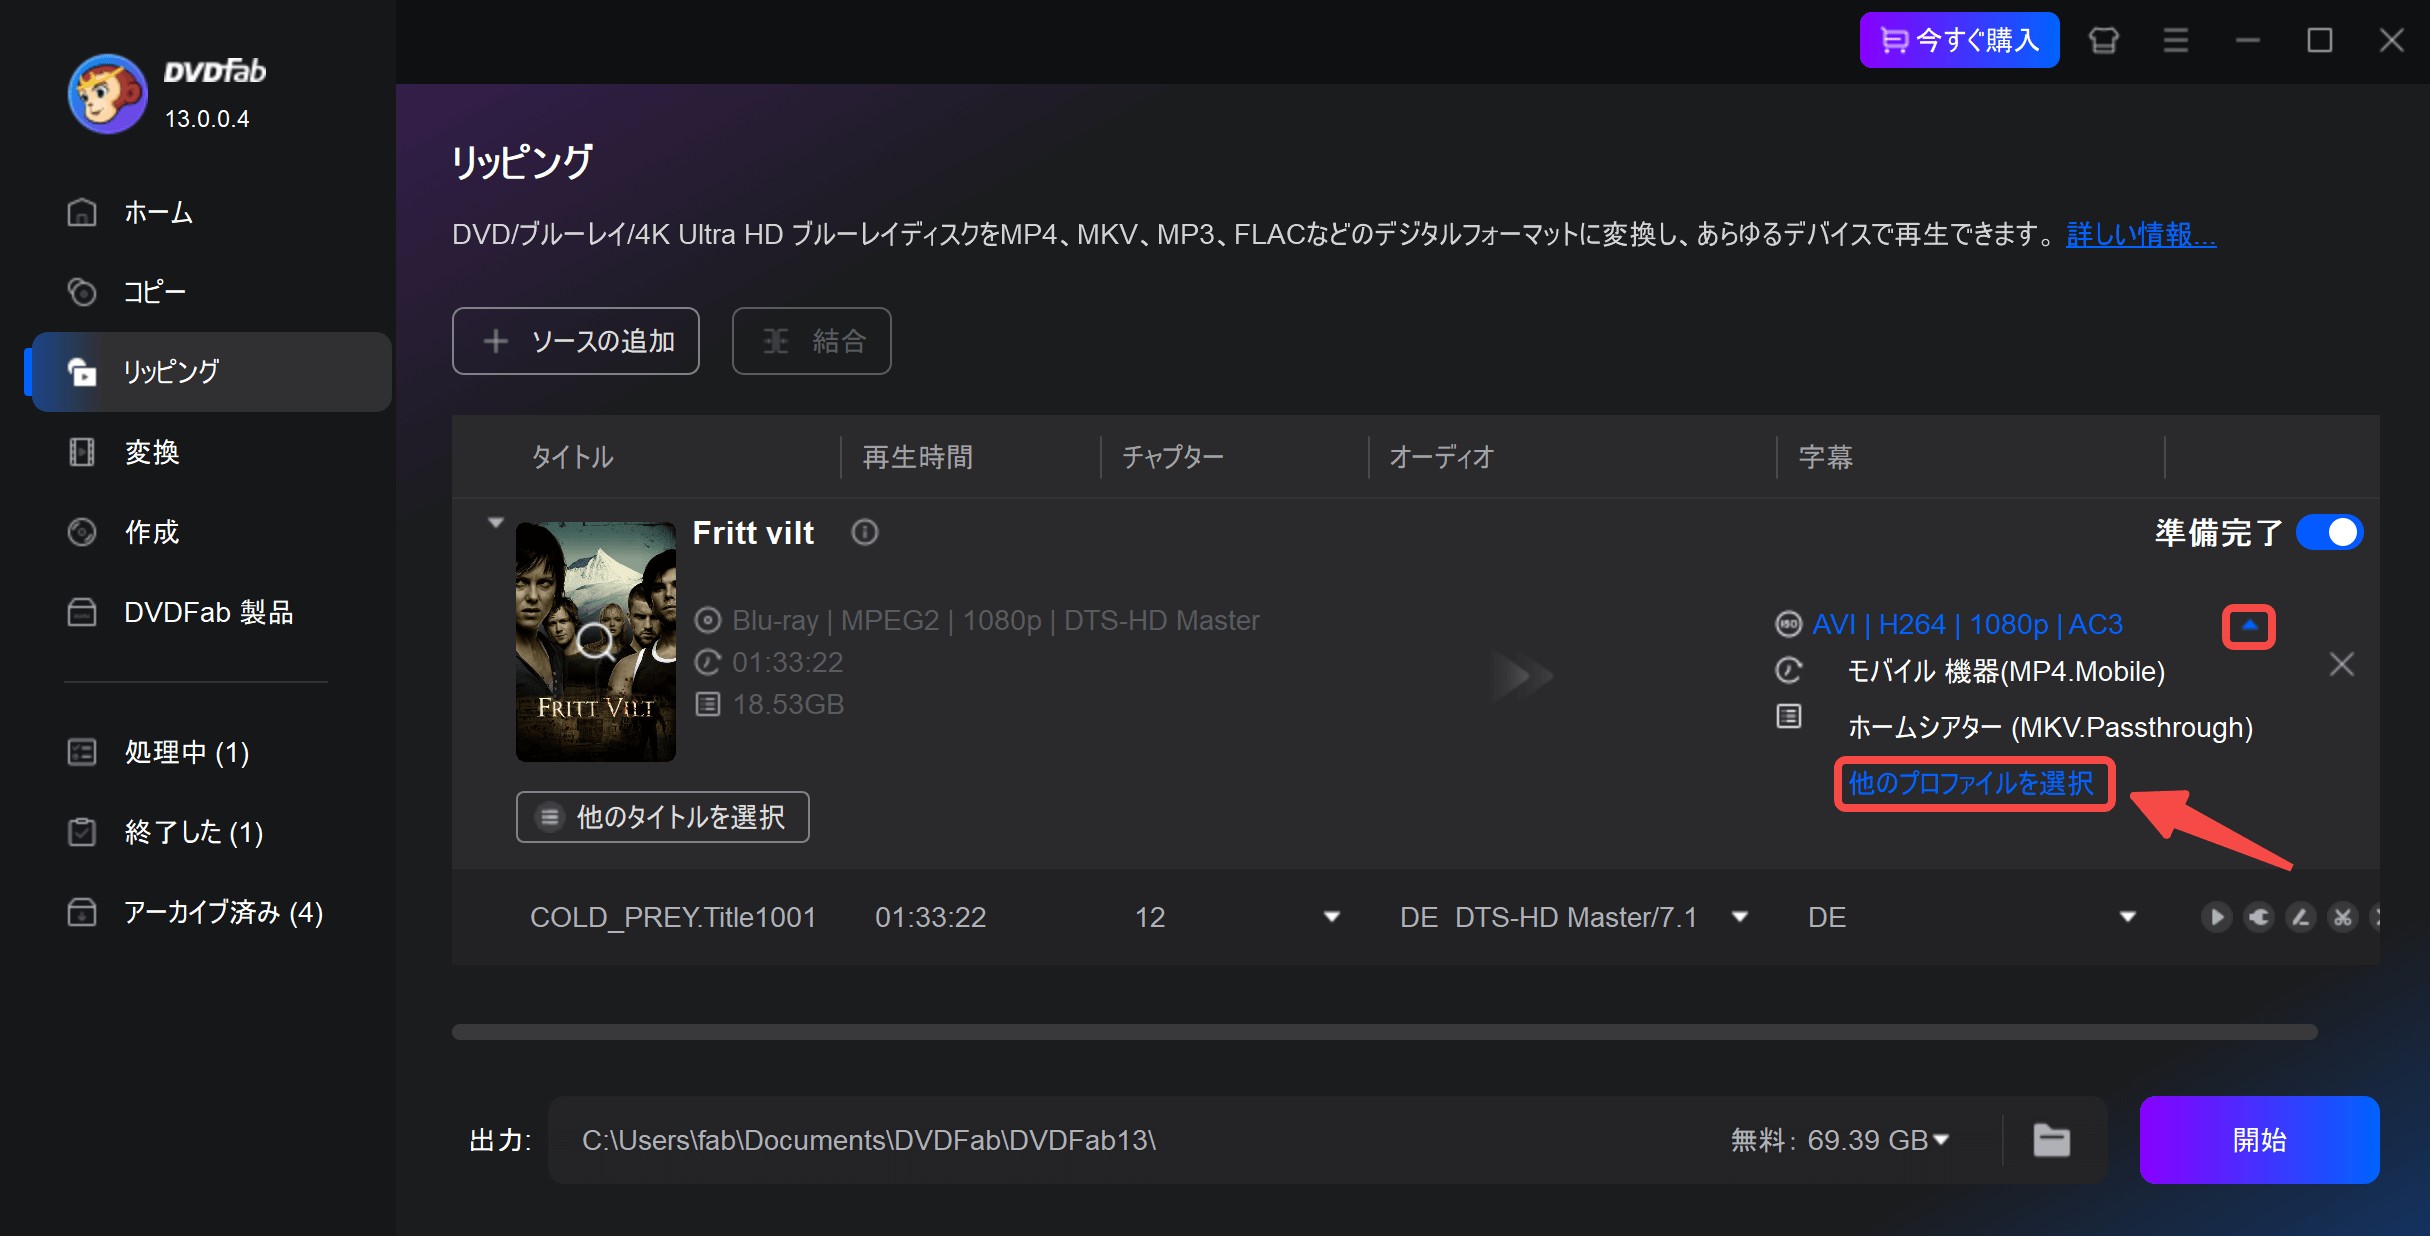This screenshot has width=2430, height=1236.
Task: Click the オーディオ column header
Action: (x=1441, y=457)
